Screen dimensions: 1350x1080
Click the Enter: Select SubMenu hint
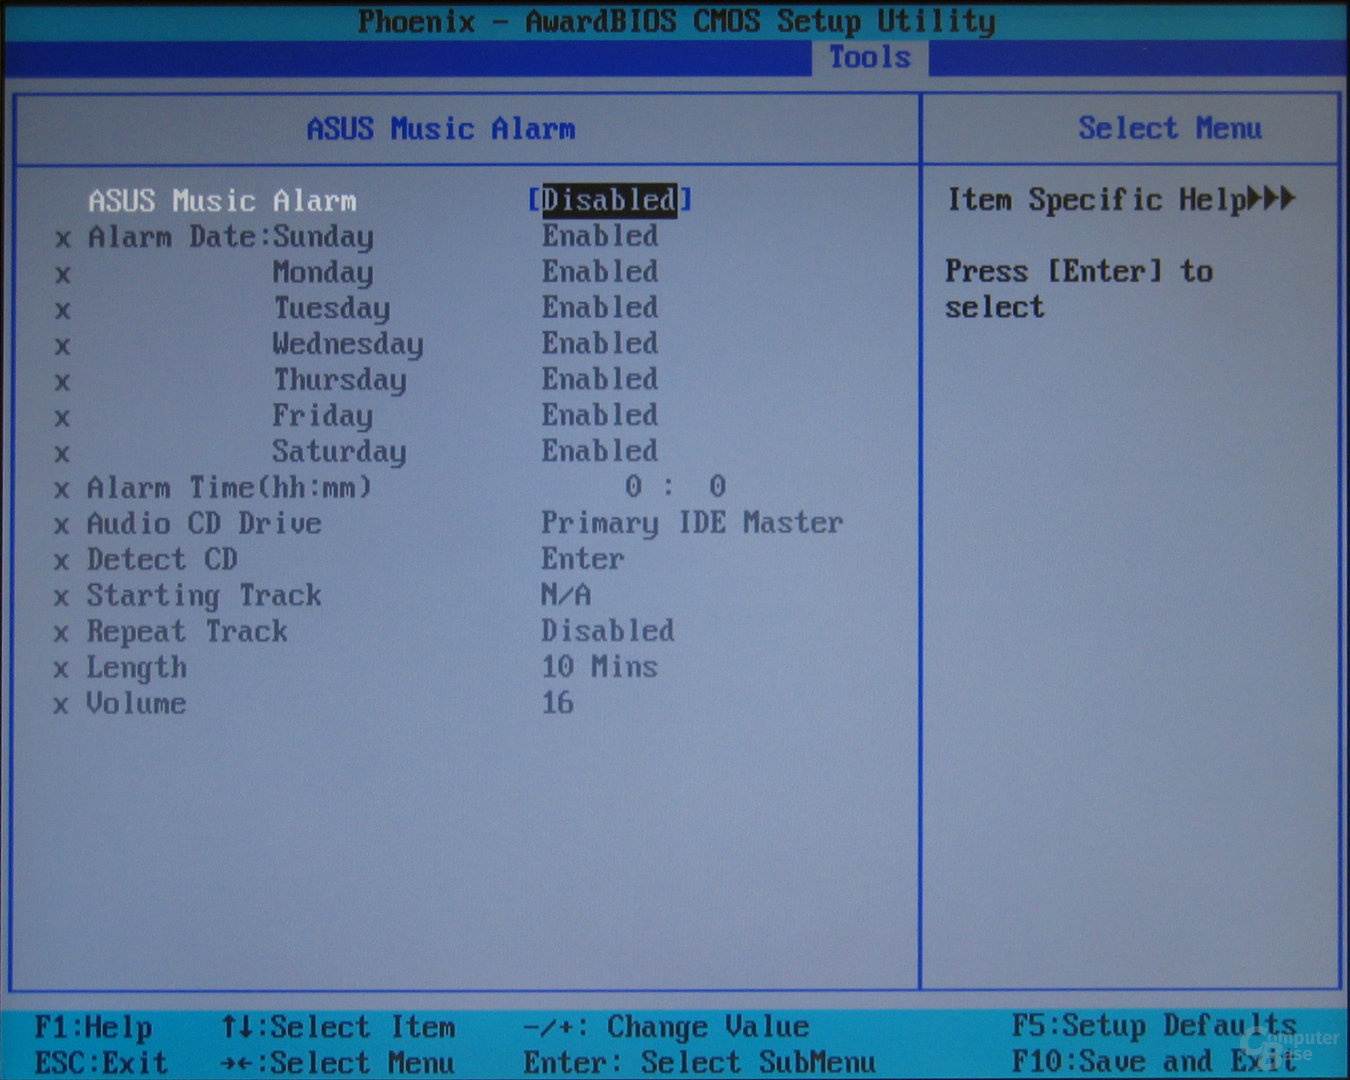pos(700,1062)
